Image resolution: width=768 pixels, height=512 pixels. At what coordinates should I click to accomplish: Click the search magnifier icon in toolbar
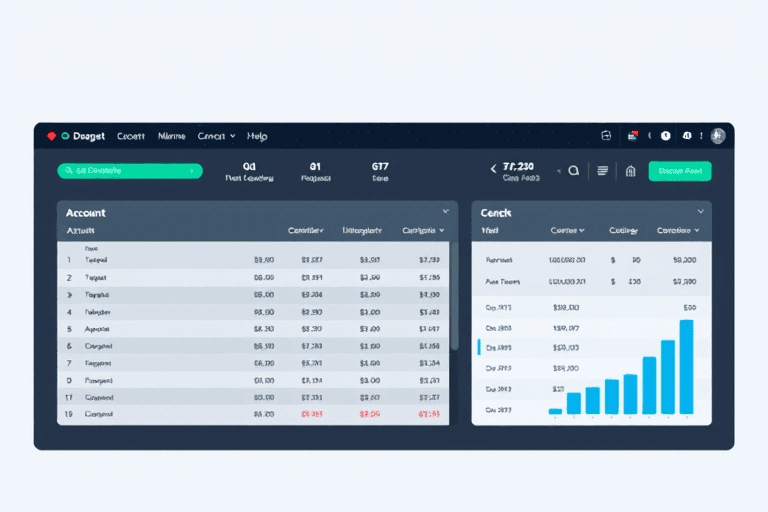574,171
